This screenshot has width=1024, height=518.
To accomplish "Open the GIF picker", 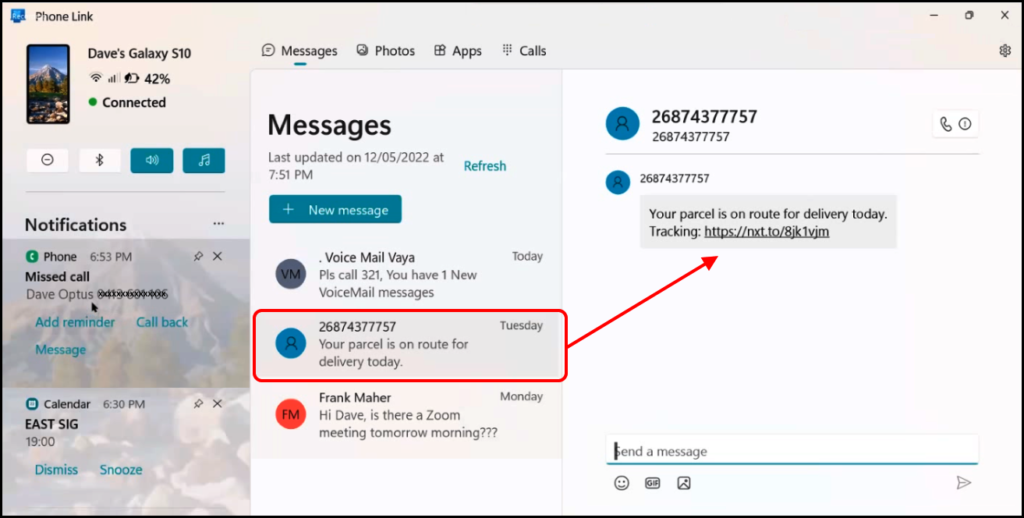I will [652, 483].
